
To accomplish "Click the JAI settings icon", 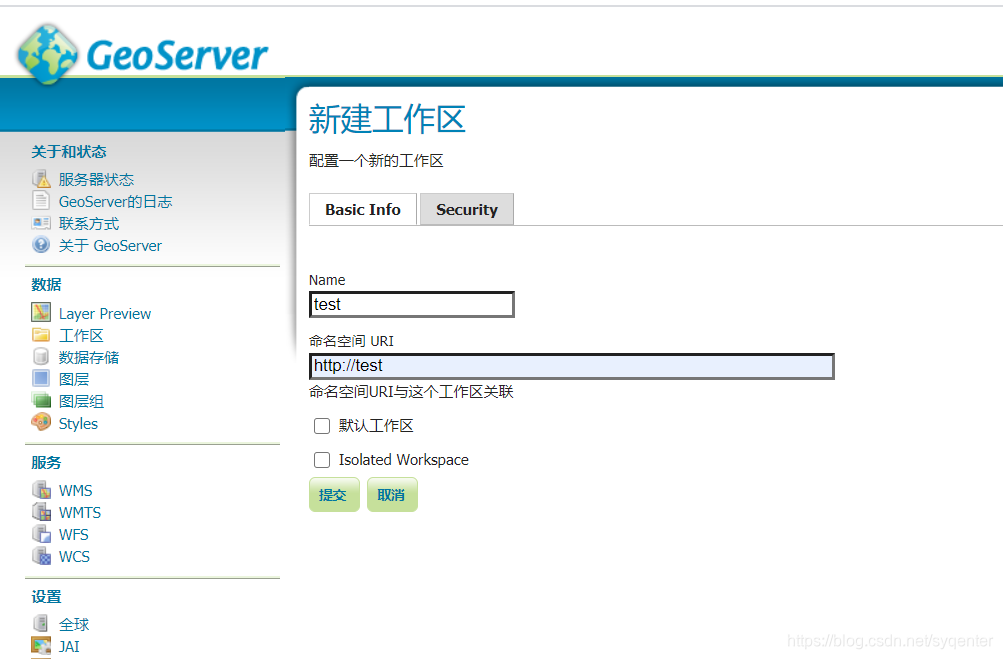I will point(41,646).
